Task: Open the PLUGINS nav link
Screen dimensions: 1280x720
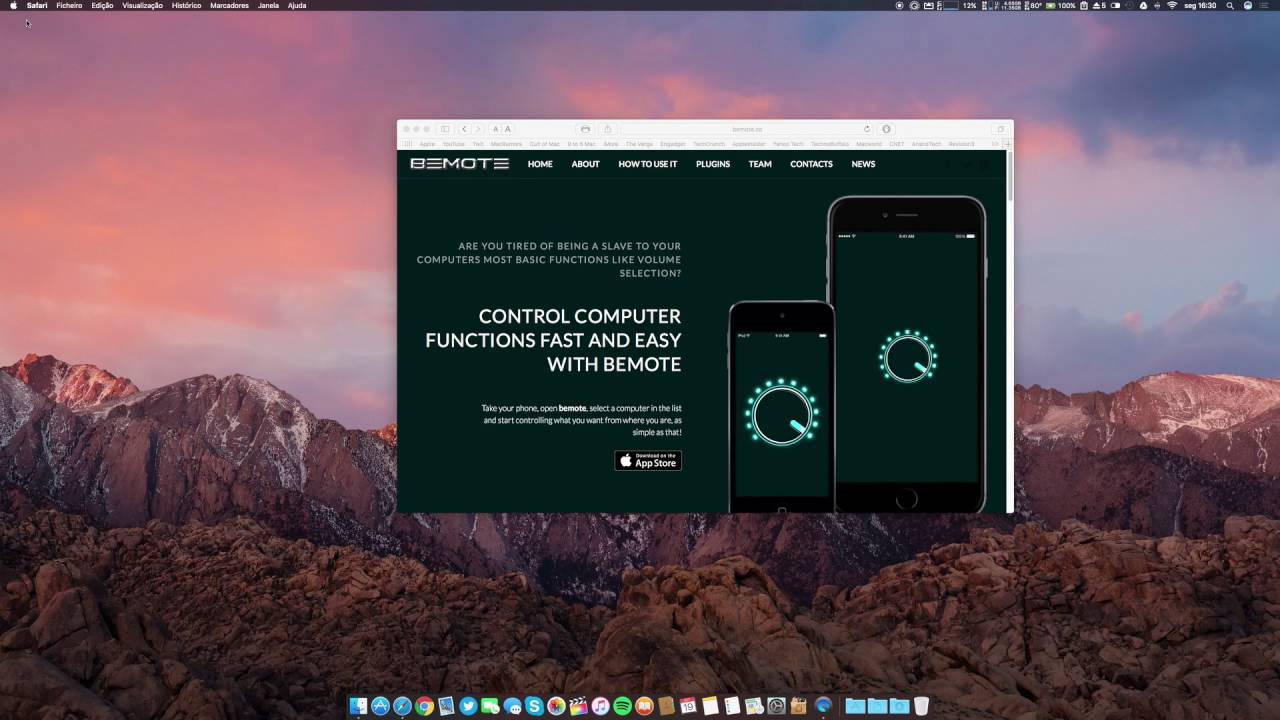Action: (713, 164)
